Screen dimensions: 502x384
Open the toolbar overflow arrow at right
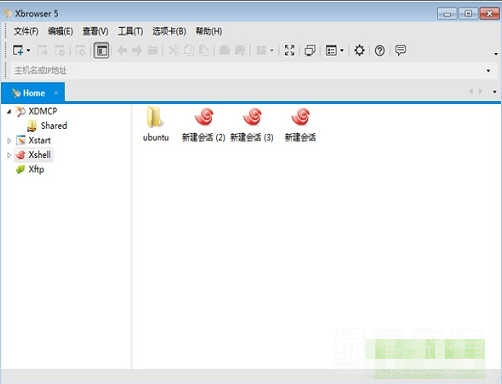click(496, 54)
